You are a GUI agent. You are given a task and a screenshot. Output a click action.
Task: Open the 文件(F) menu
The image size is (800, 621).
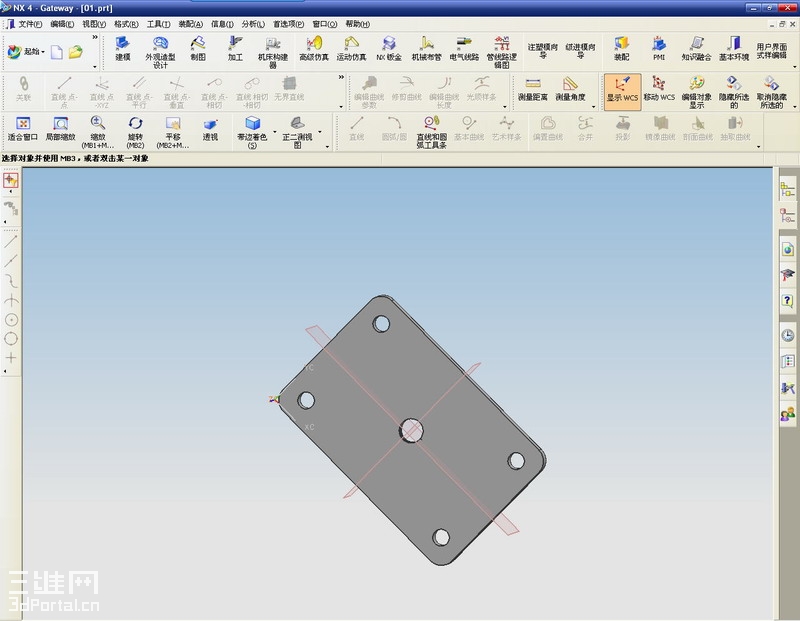point(30,24)
